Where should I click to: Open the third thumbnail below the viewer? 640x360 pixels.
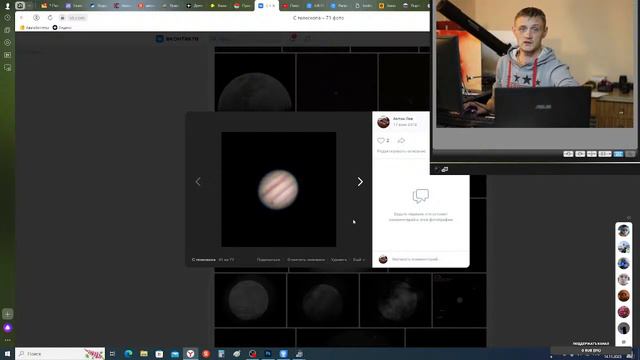(395, 300)
